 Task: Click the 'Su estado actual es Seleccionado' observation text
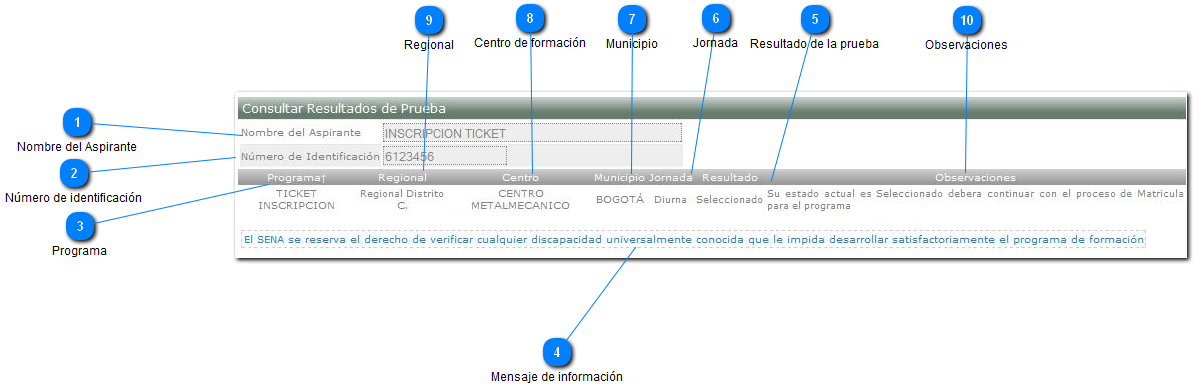pos(975,199)
